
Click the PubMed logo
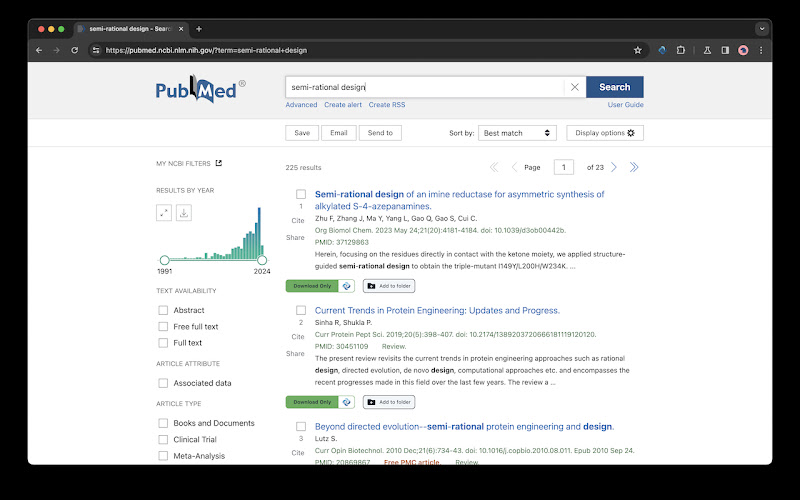[200, 89]
